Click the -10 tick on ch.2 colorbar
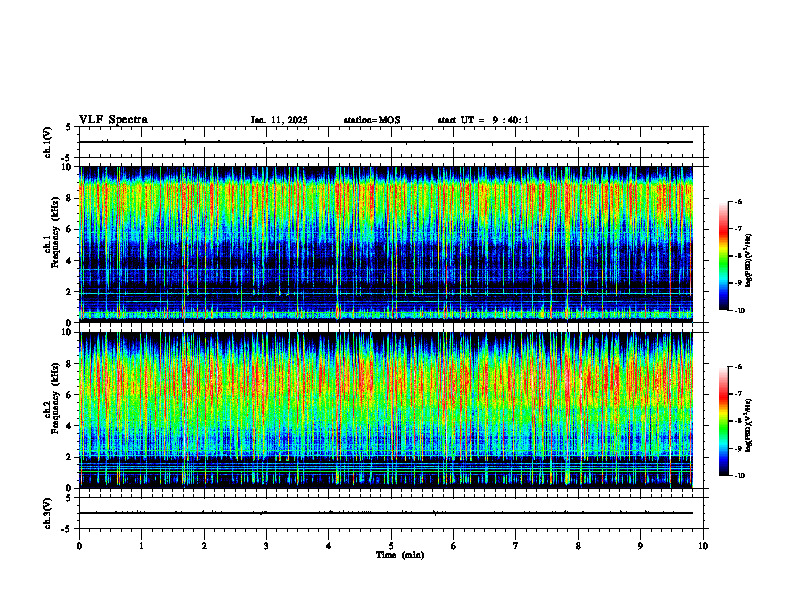This screenshot has width=792, height=612. [x=739, y=476]
